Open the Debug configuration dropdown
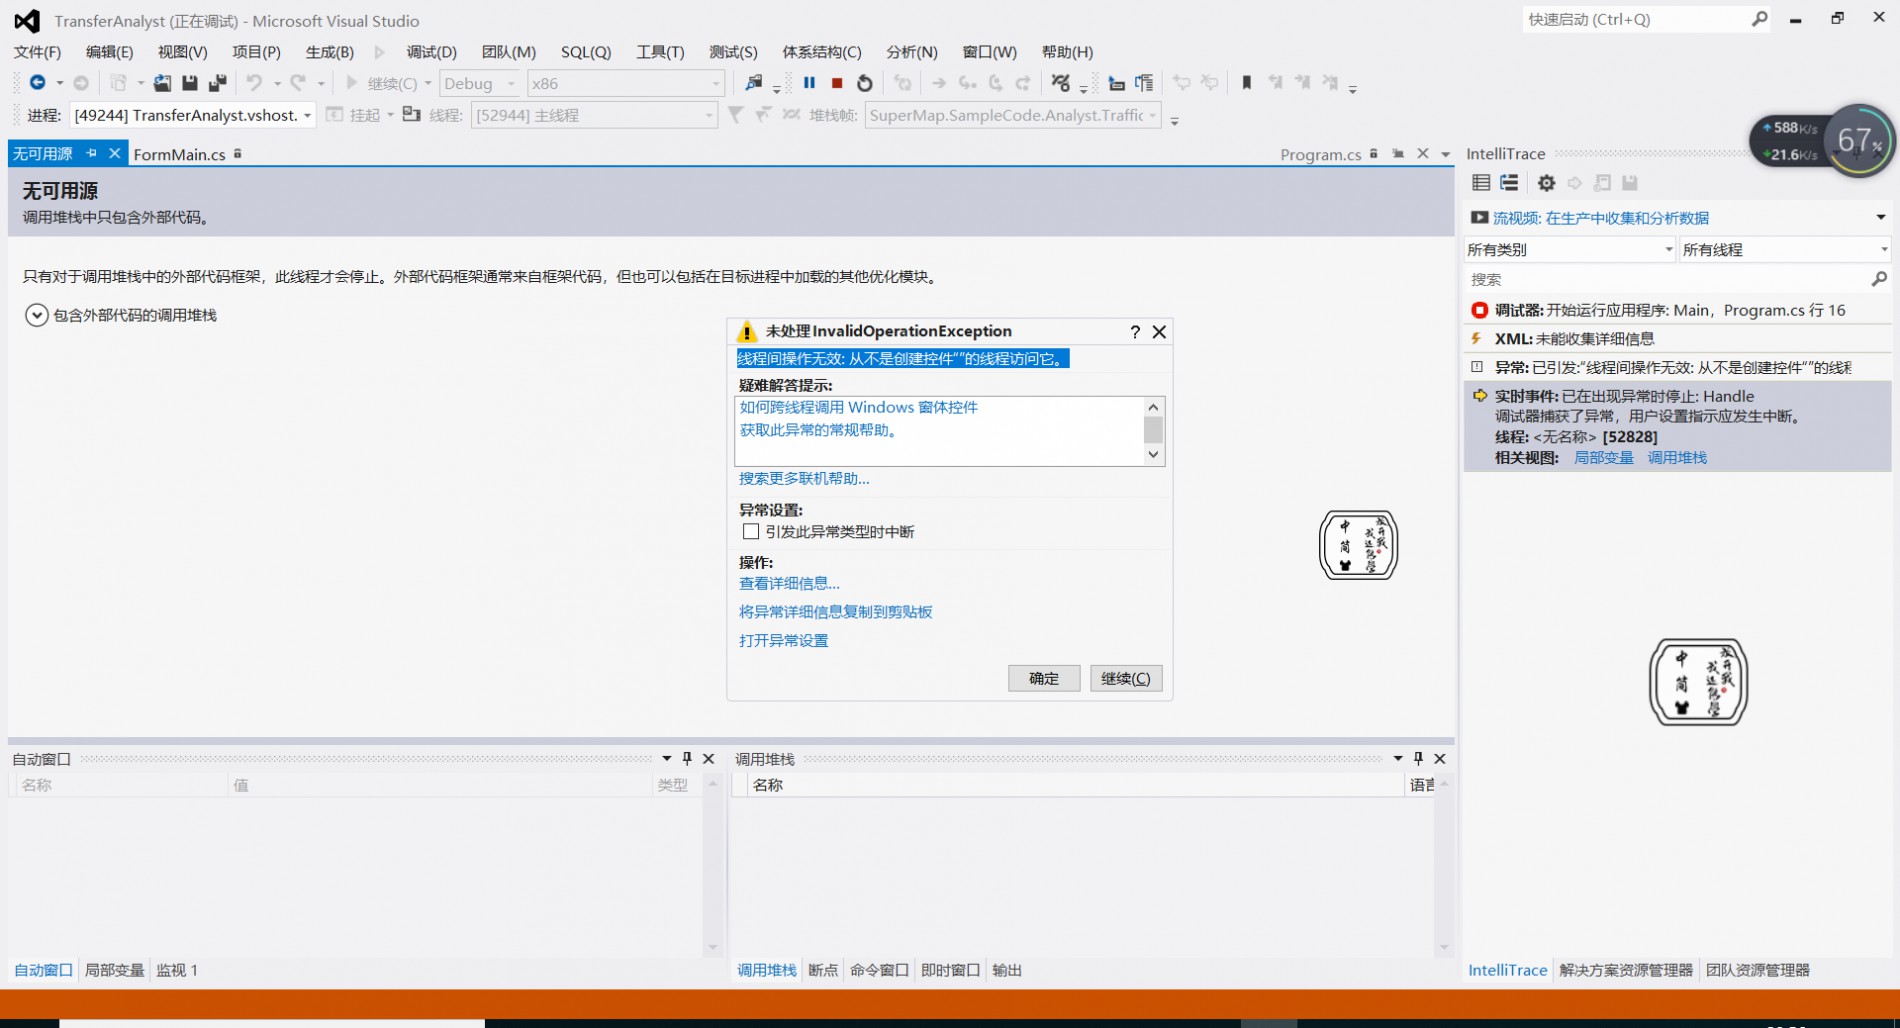The height and width of the screenshot is (1028, 1900). click(x=480, y=83)
